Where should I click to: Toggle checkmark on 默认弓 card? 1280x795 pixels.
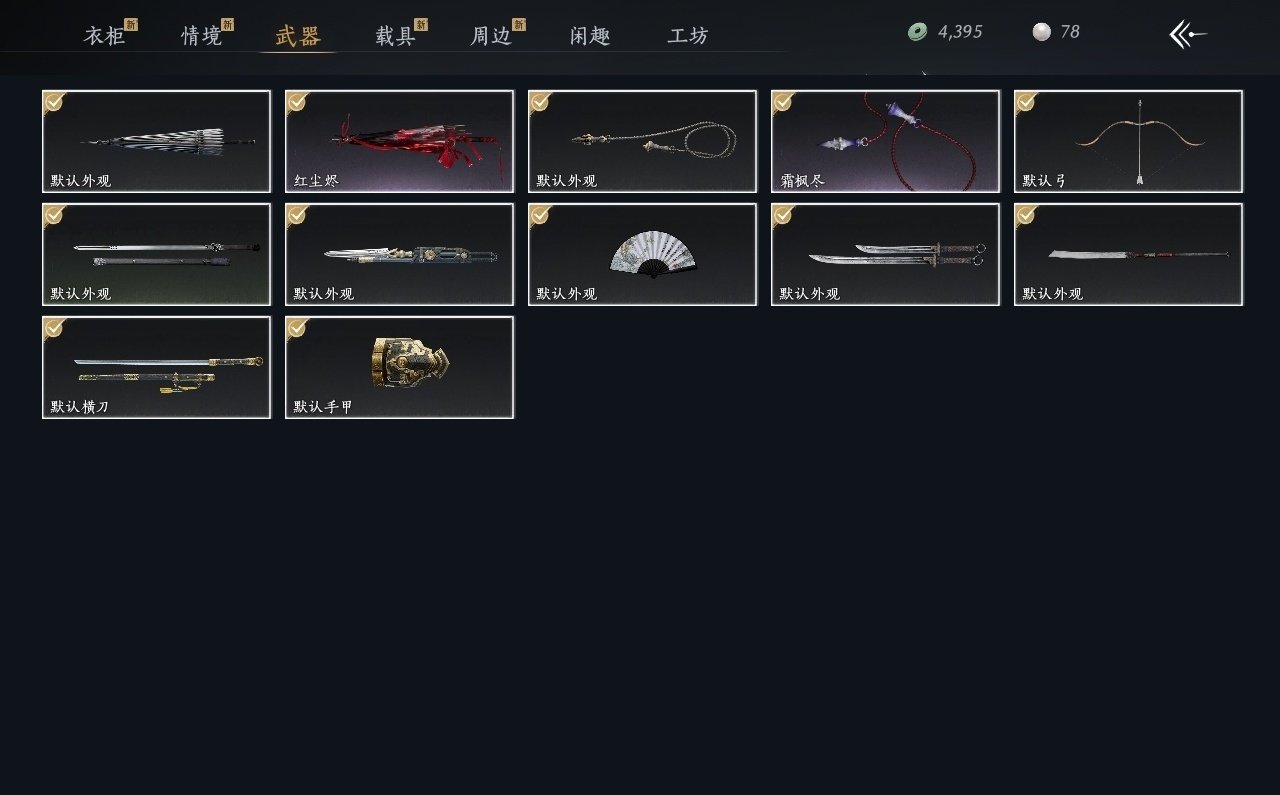1026,101
